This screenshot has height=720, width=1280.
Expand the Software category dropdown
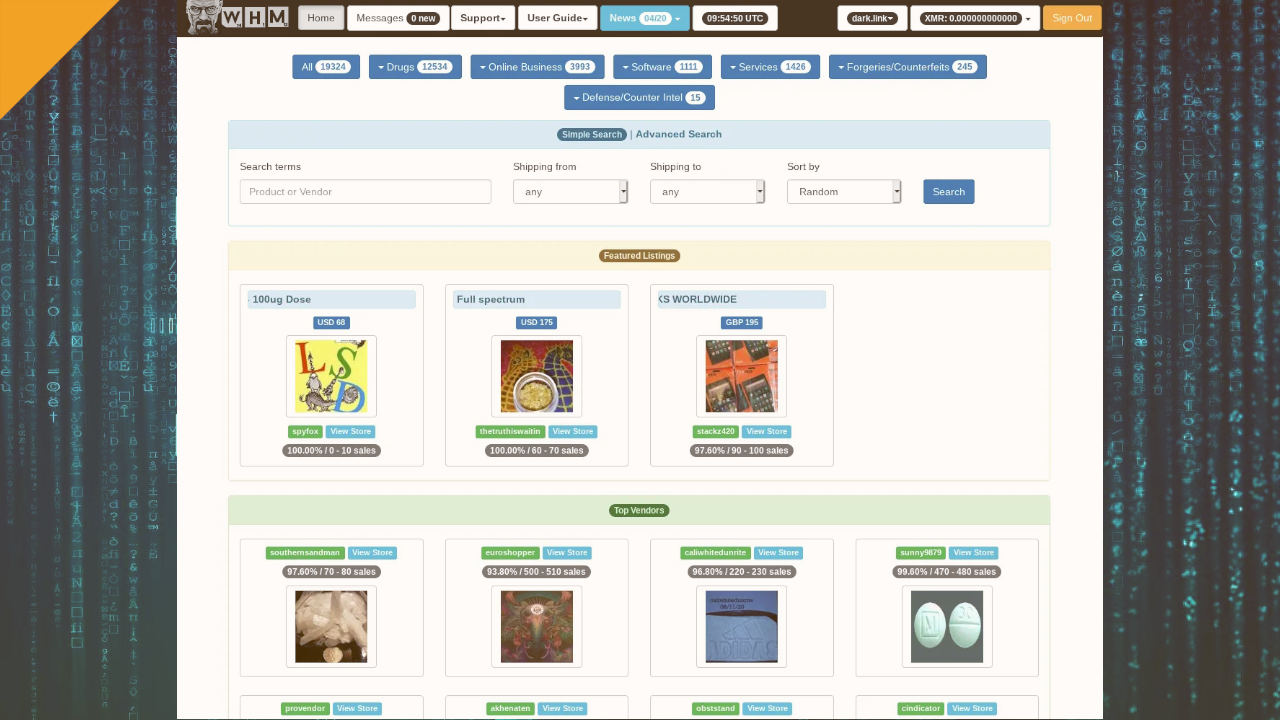(662, 67)
